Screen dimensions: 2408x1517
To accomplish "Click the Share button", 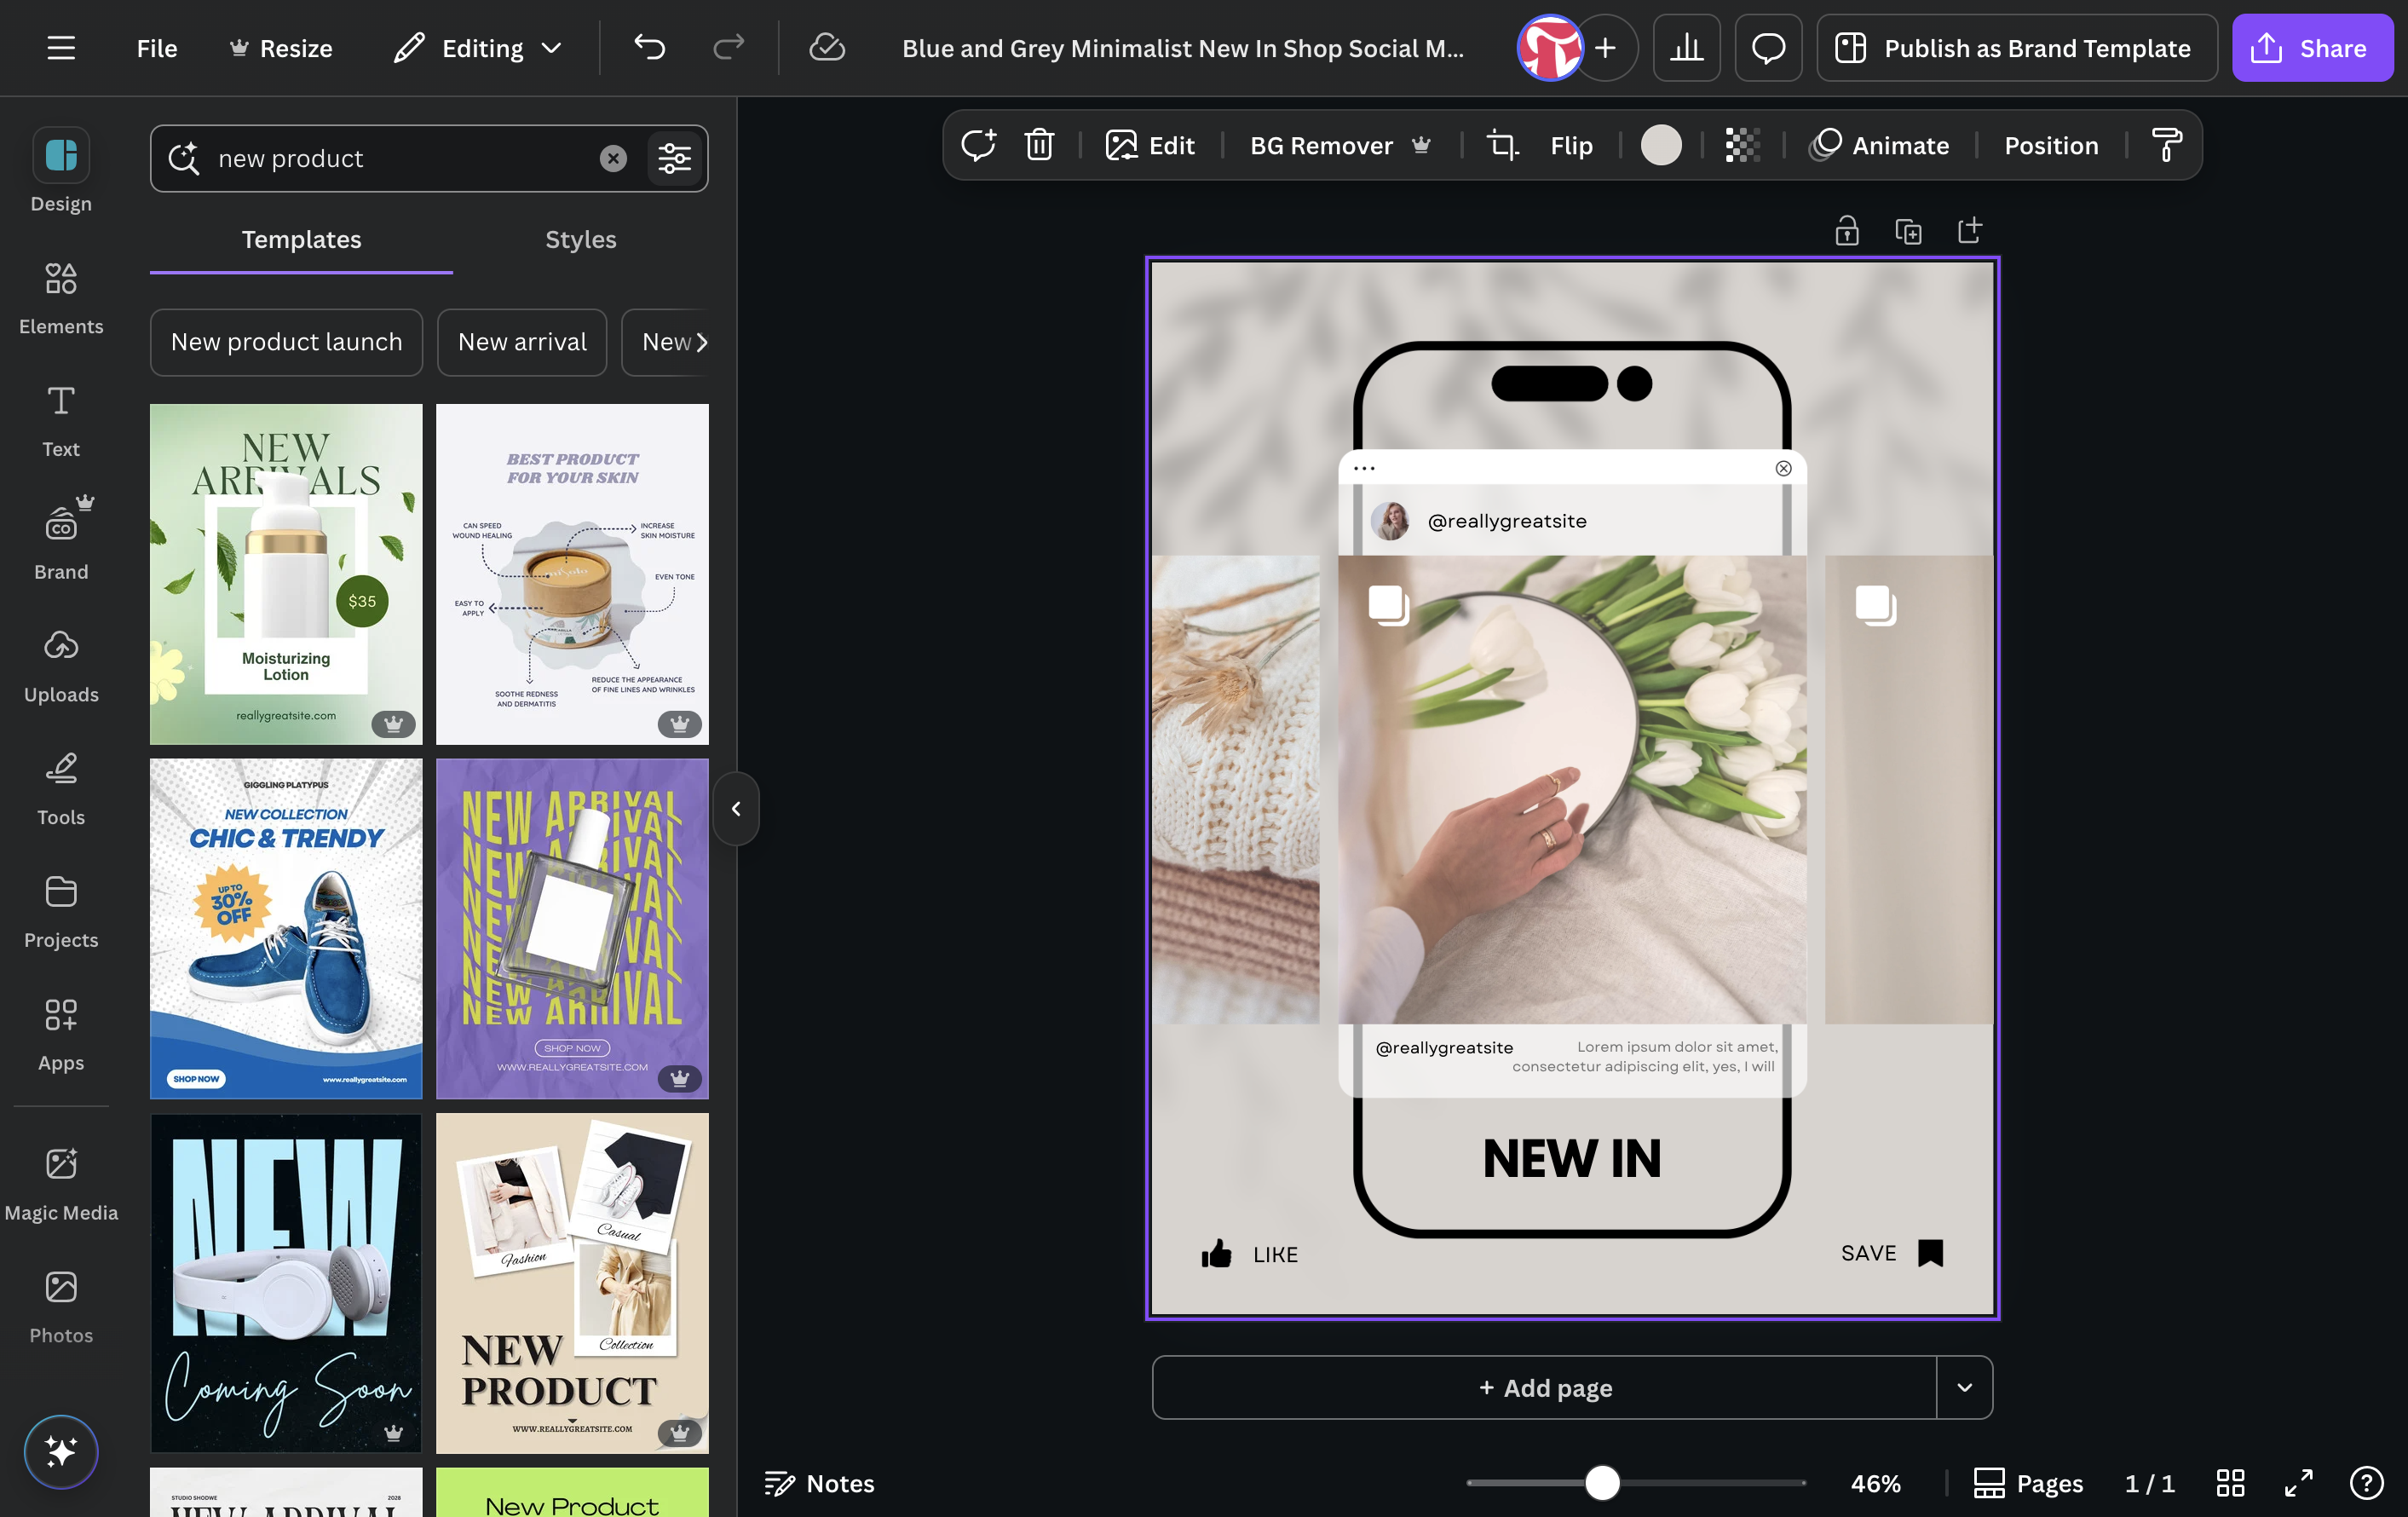I will point(2312,48).
